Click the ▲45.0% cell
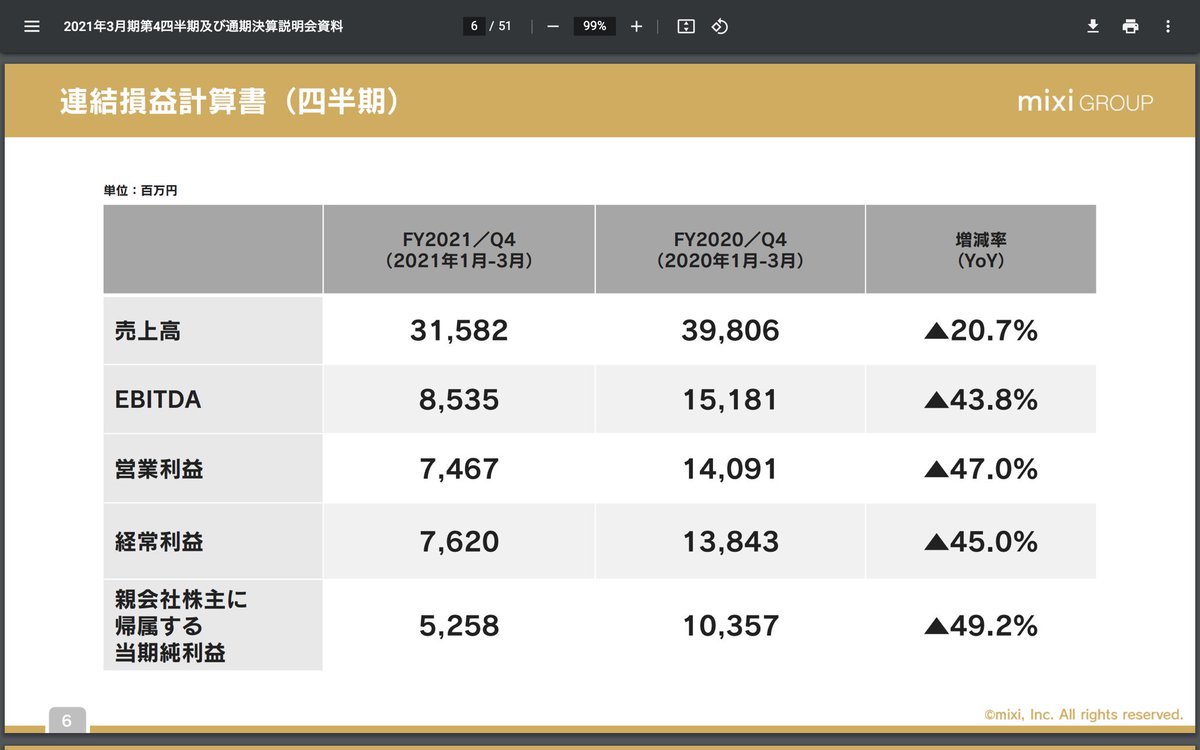The height and width of the screenshot is (750, 1200). pyautogui.click(x=981, y=541)
